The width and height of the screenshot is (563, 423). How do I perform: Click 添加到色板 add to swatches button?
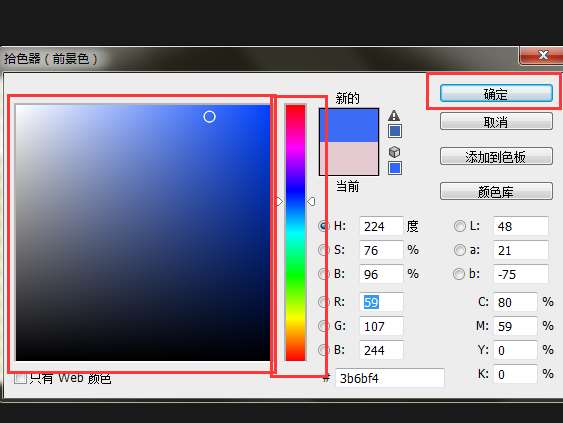pos(496,156)
